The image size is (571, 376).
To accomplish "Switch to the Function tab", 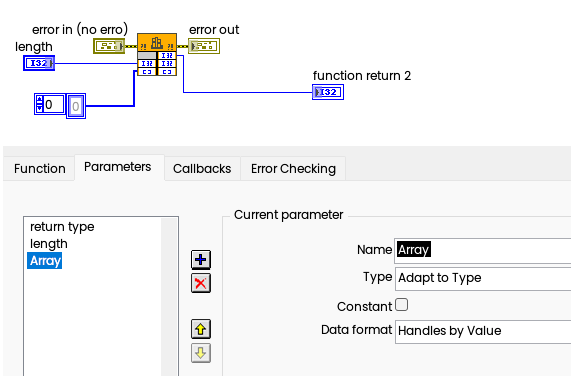I will pos(40,169).
